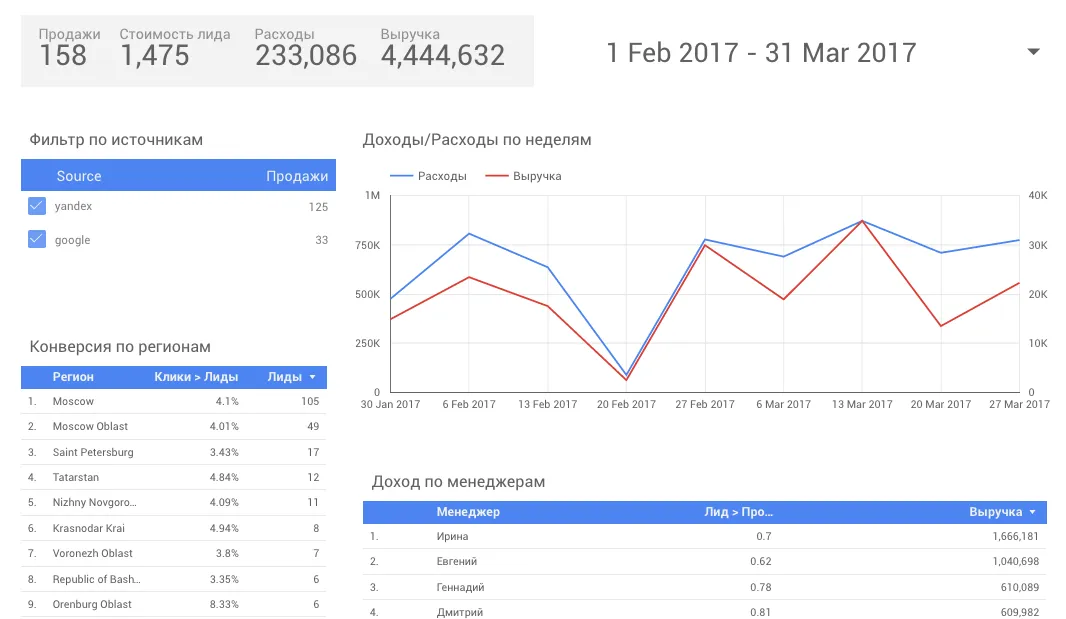Click the Фильтр по источникам title
The image size is (1066, 619).
click(x=116, y=140)
